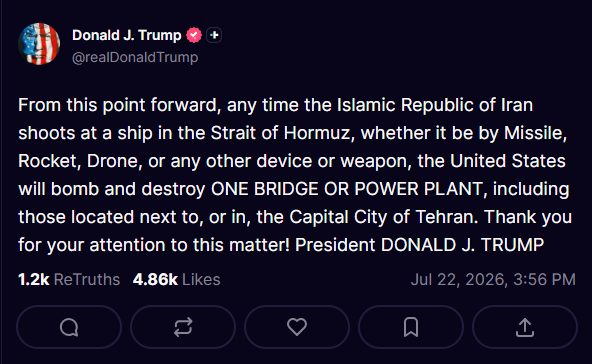
Task: Open the flag-painted profile avatar
Action: [x=39, y=44]
